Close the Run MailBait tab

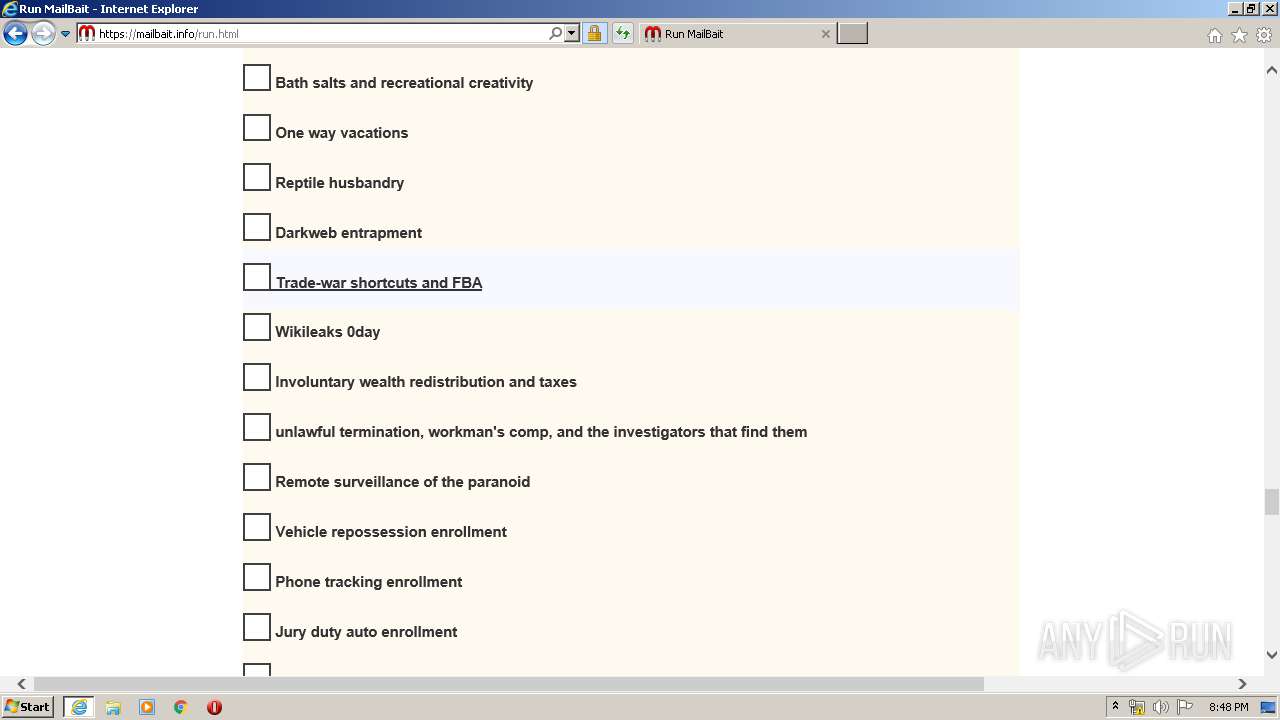click(826, 34)
